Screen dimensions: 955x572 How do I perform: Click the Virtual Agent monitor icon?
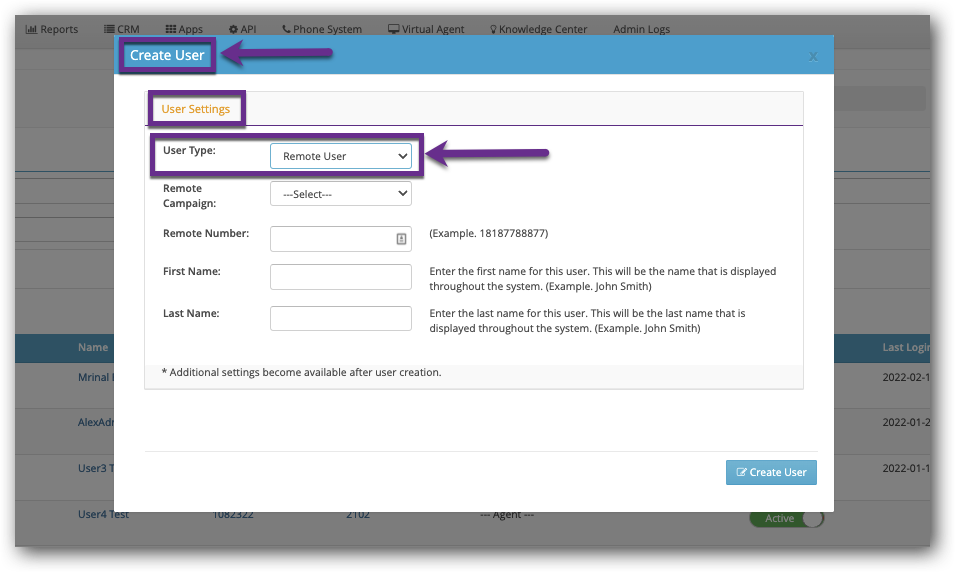coord(394,29)
